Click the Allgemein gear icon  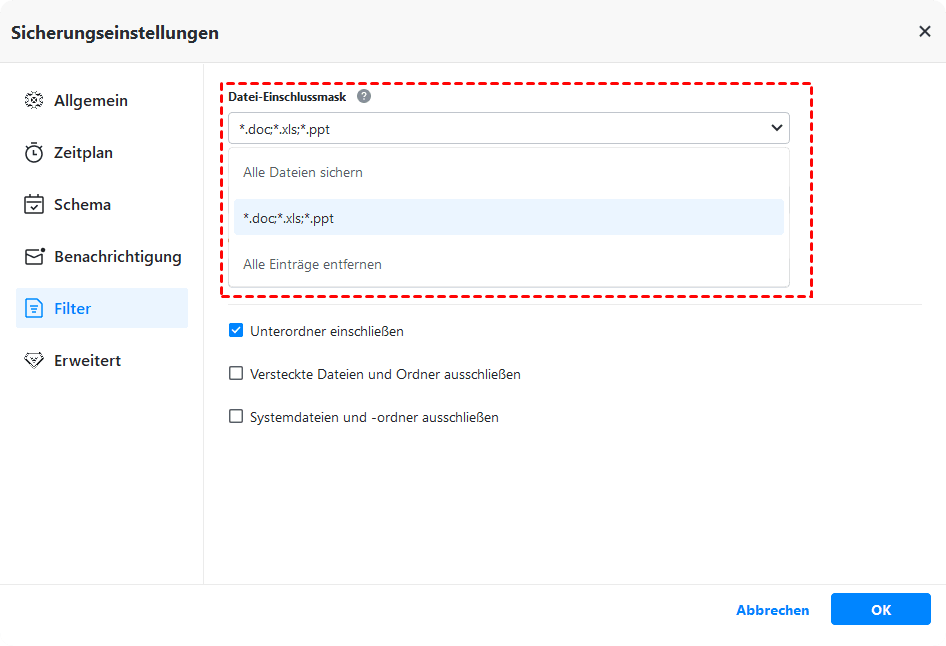click(x=34, y=101)
